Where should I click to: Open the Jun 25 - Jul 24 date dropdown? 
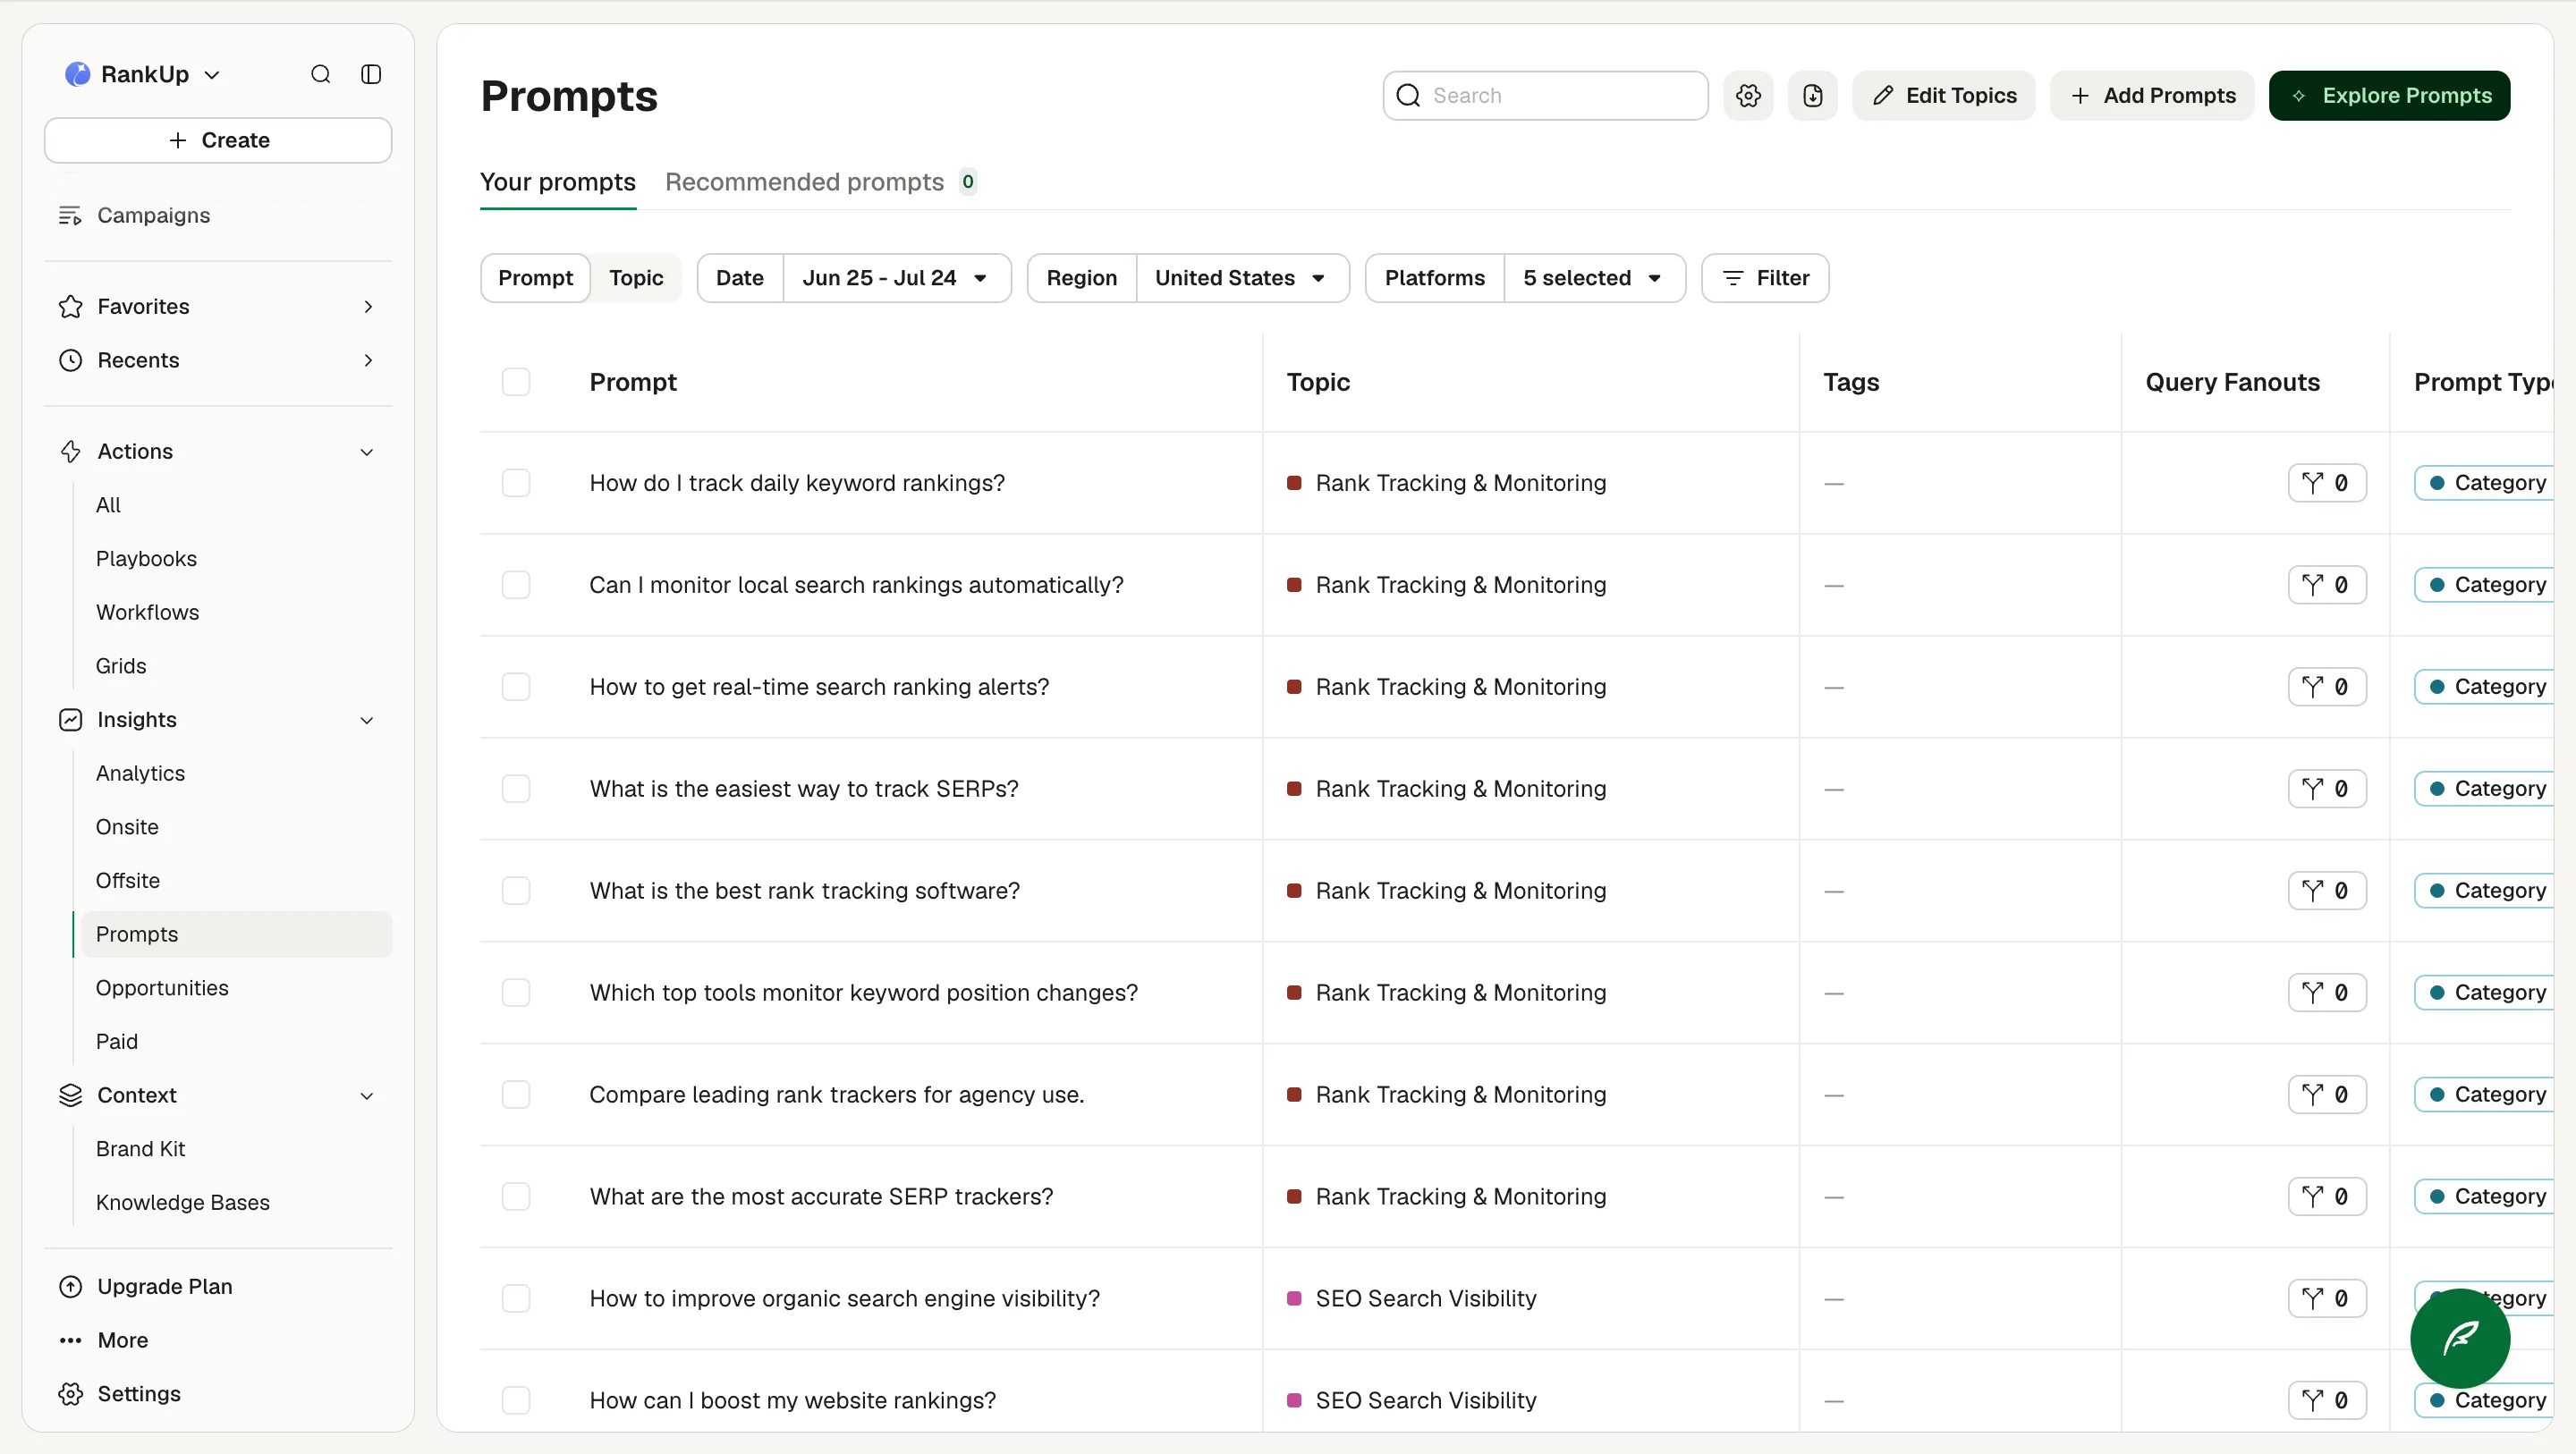click(x=895, y=278)
